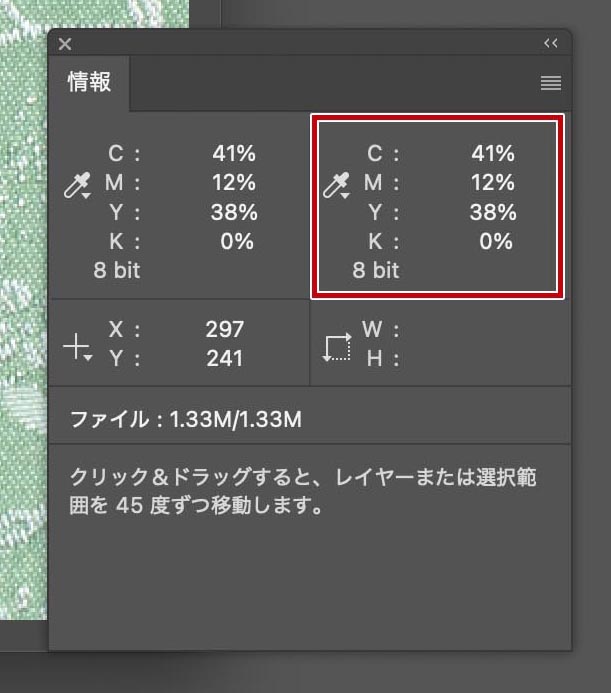Click the selection width/height transform icon
The image size is (611, 693).
(337, 346)
